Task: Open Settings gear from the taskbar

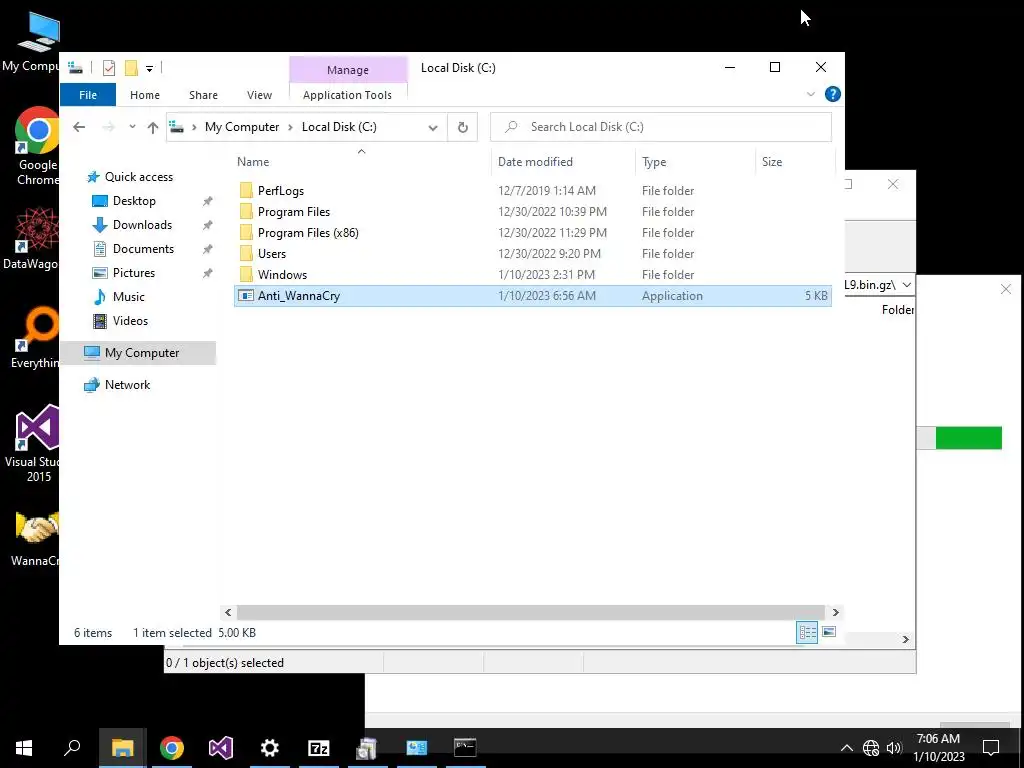Action: [x=270, y=748]
